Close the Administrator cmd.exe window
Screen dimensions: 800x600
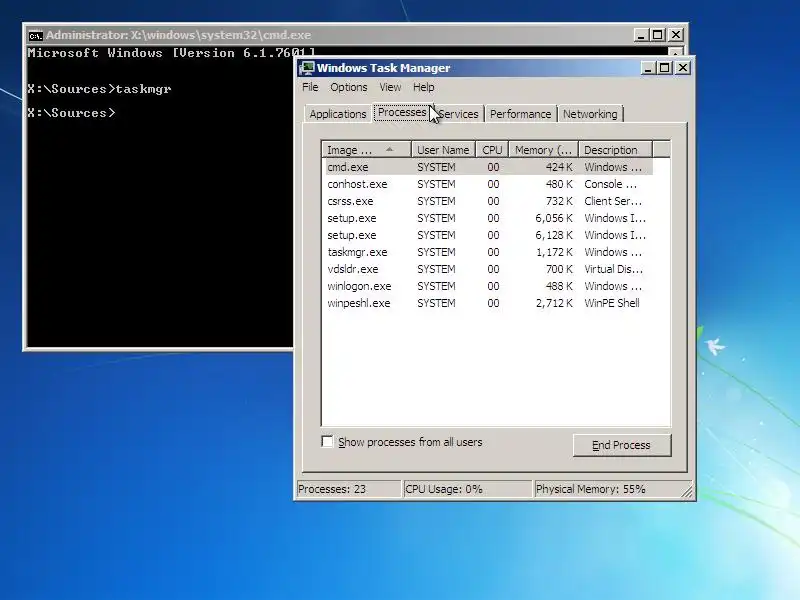click(676, 35)
